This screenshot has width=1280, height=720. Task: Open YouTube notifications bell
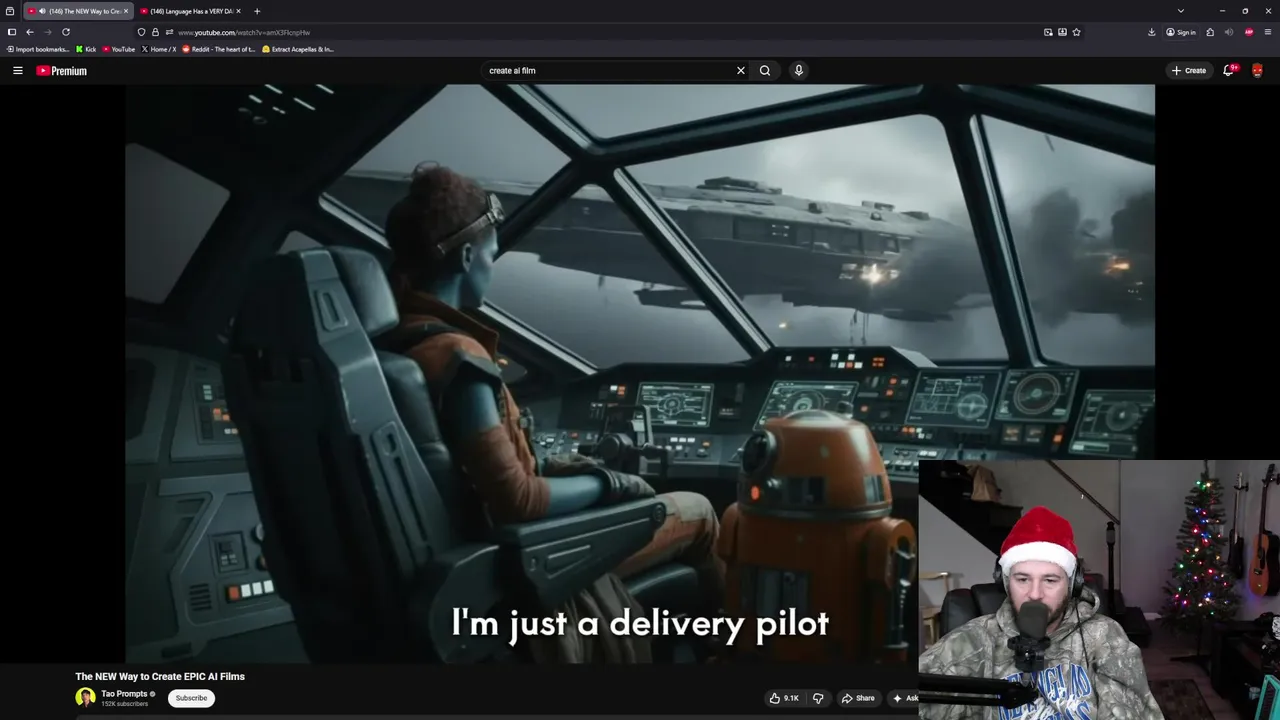coord(1229,70)
